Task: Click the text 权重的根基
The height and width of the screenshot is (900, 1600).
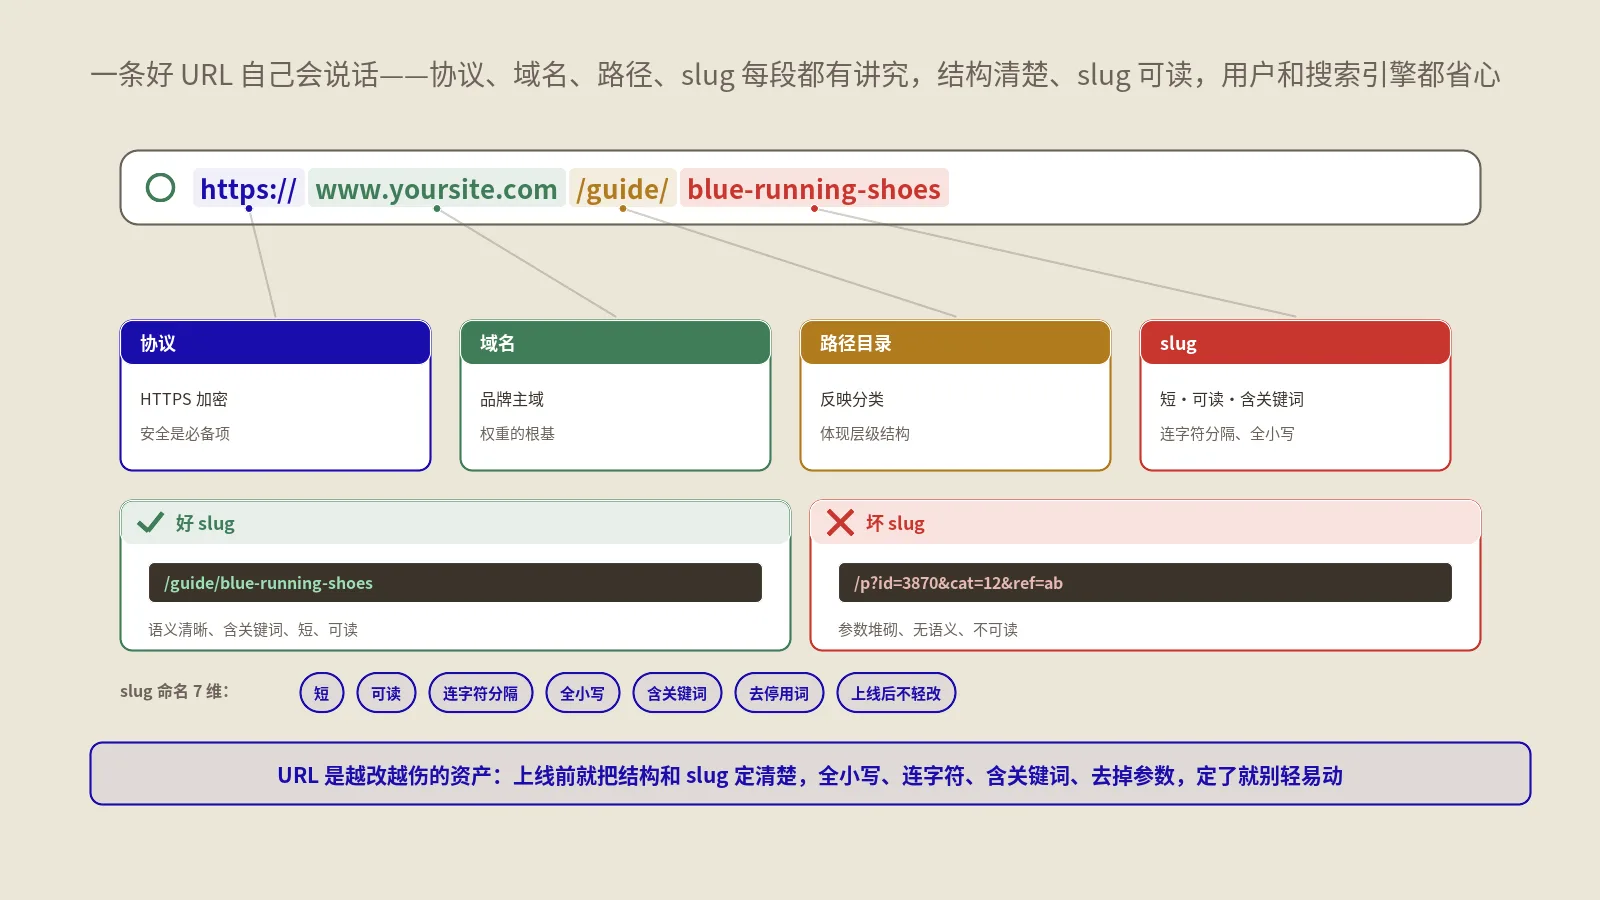Action: tap(517, 433)
